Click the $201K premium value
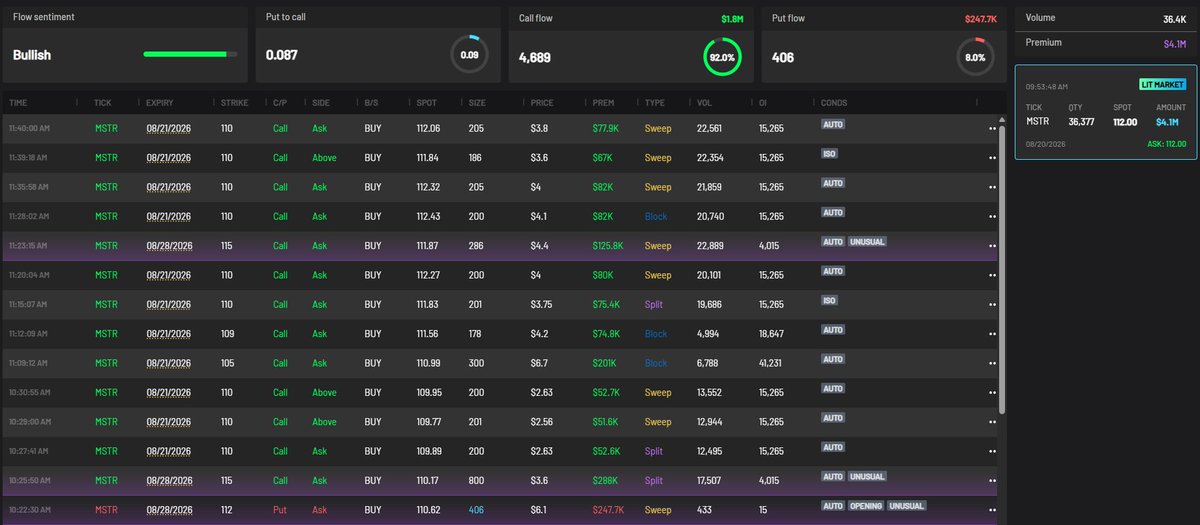 click(x=604, y=363)
